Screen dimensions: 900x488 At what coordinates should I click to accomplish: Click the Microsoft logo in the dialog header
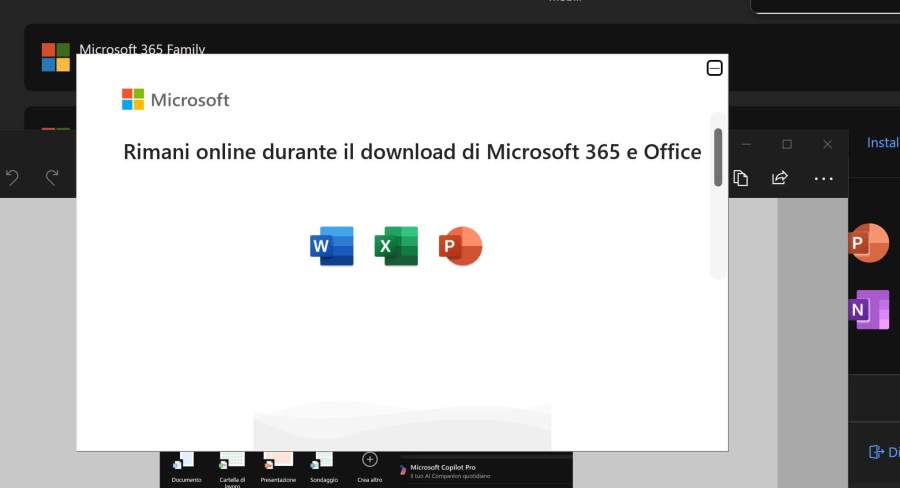[175, 99]
